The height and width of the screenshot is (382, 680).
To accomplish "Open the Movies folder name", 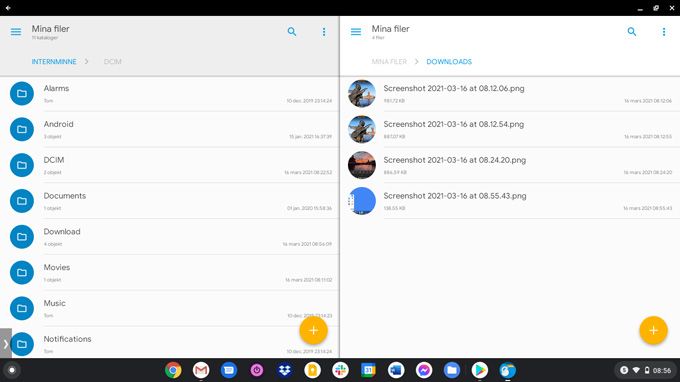I will (57, 268).
